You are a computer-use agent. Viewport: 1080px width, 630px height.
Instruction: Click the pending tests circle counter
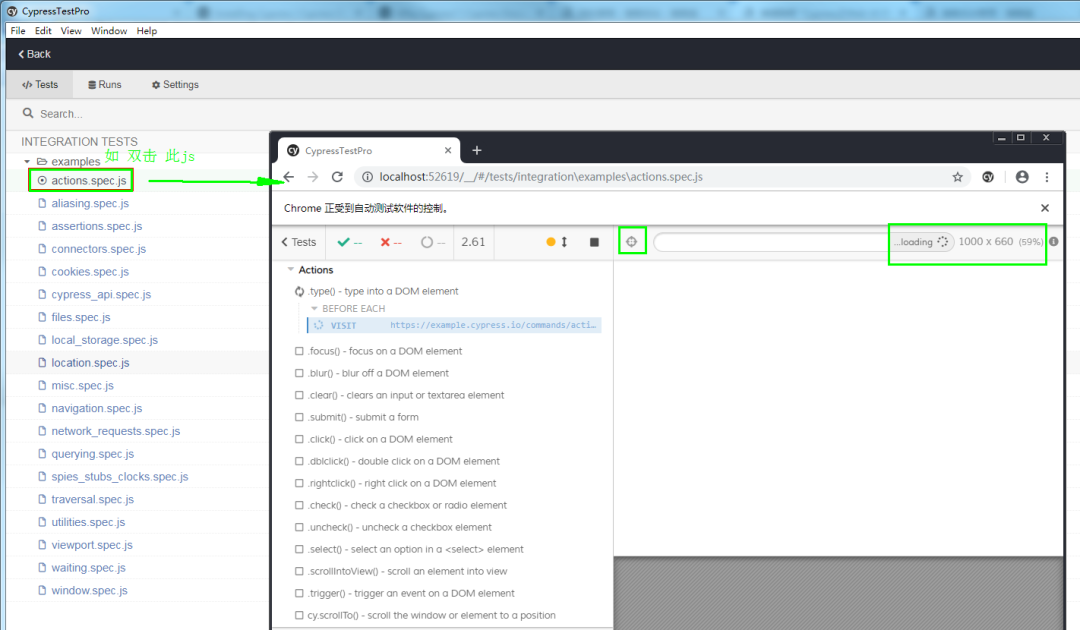coord(433,242)
